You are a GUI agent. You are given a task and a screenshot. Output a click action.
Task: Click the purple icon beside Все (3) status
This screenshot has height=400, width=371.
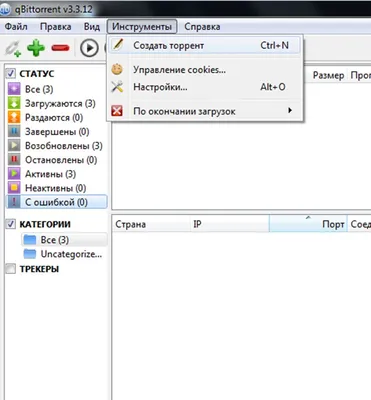(x=14, y=89)
